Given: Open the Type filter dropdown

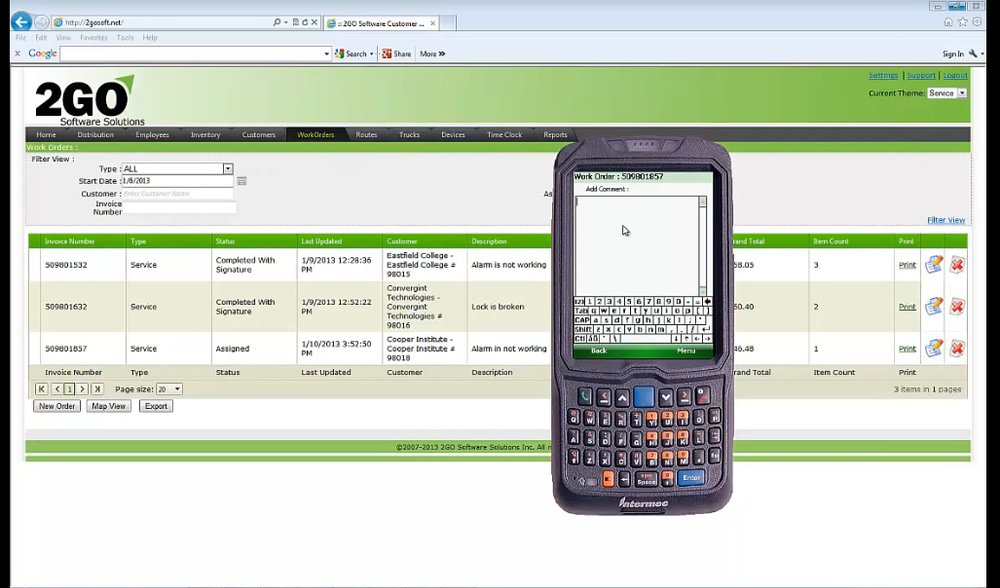Looking at the screenshot, I should pyautogui.click(x=228, y=169).
